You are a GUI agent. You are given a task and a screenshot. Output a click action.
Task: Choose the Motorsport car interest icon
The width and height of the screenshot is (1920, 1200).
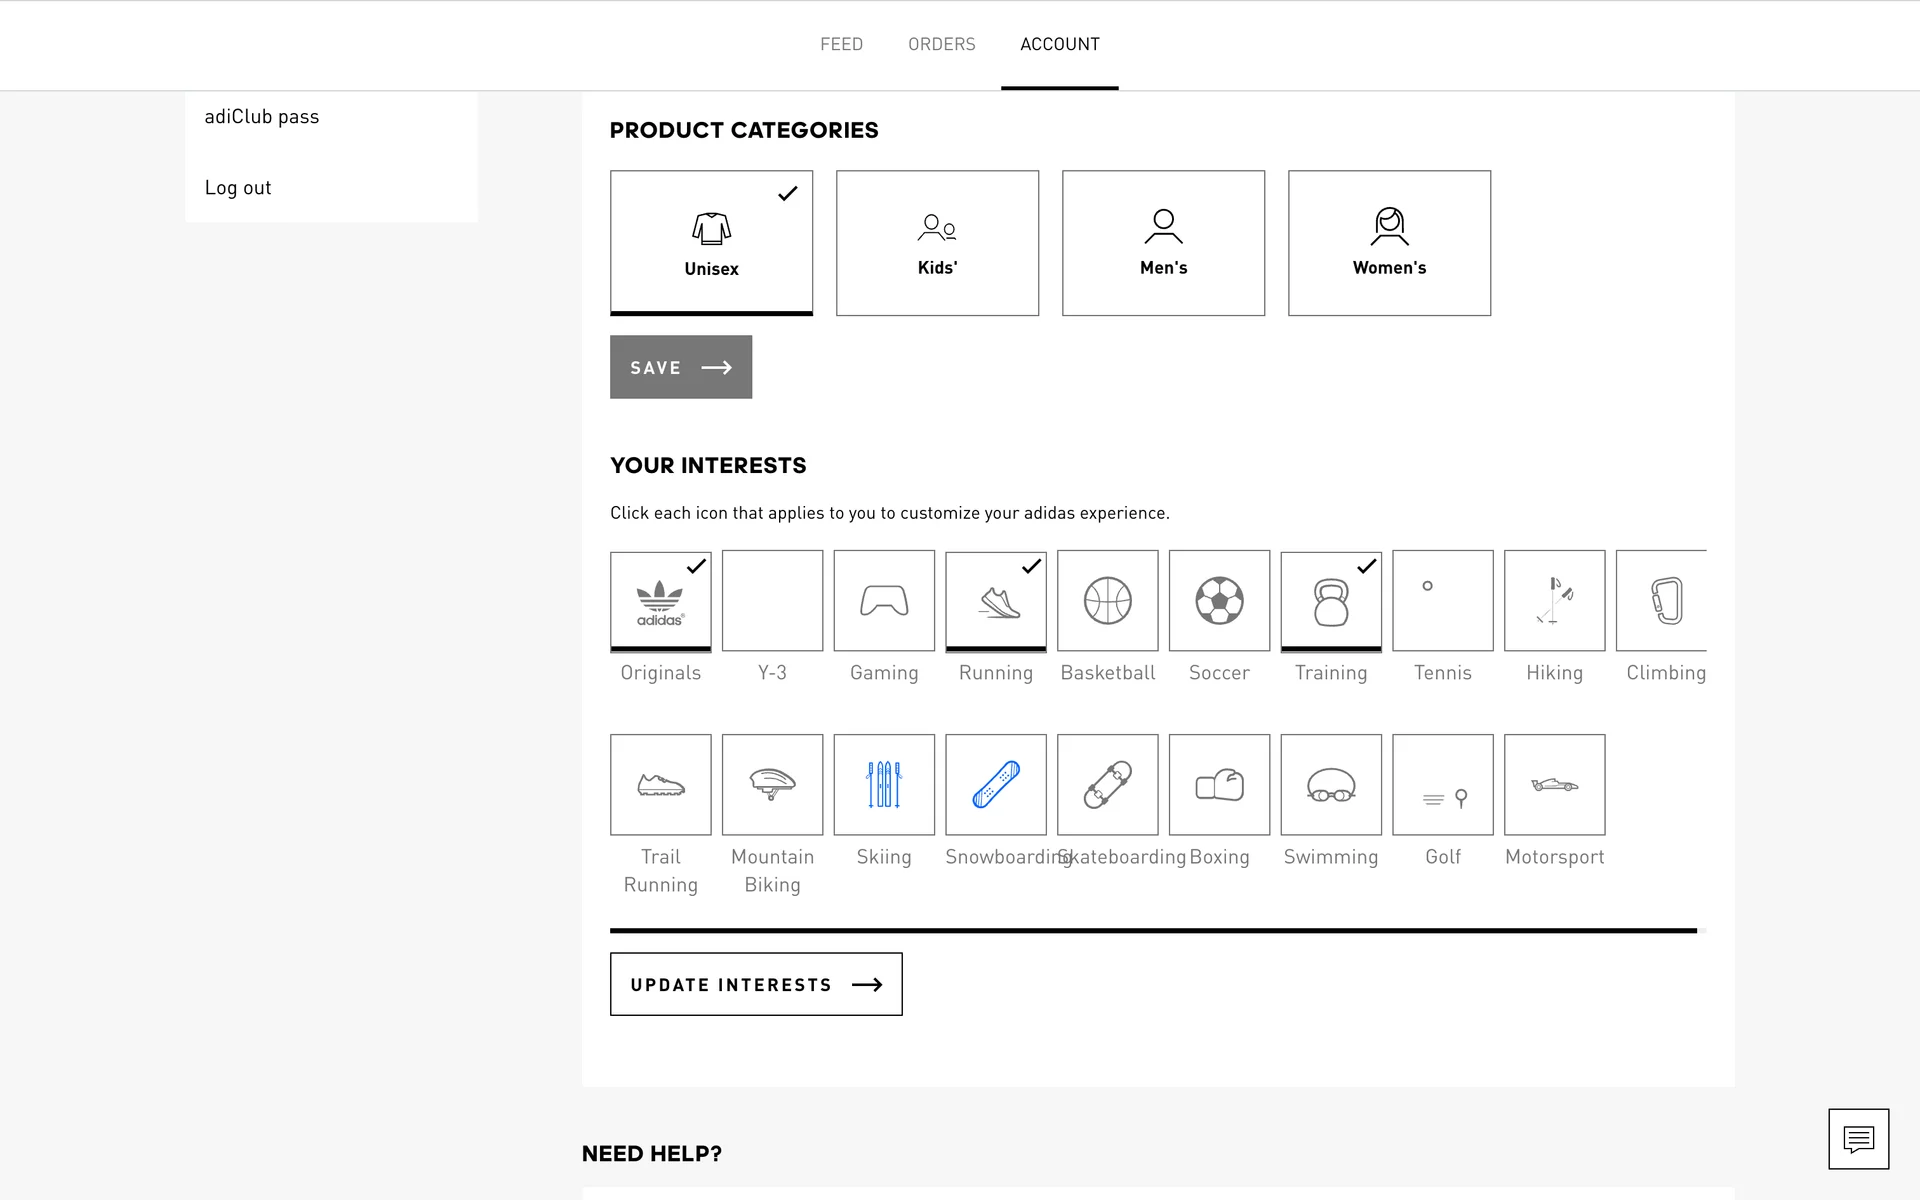1554,785
